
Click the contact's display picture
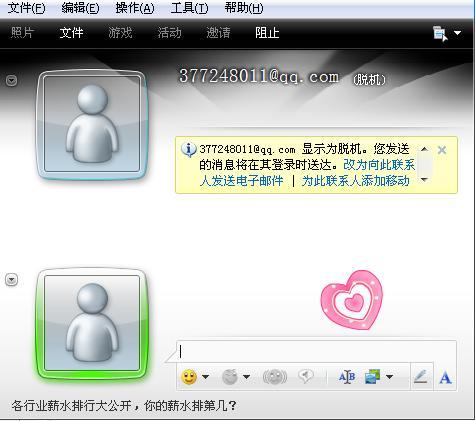click(92, 125)
